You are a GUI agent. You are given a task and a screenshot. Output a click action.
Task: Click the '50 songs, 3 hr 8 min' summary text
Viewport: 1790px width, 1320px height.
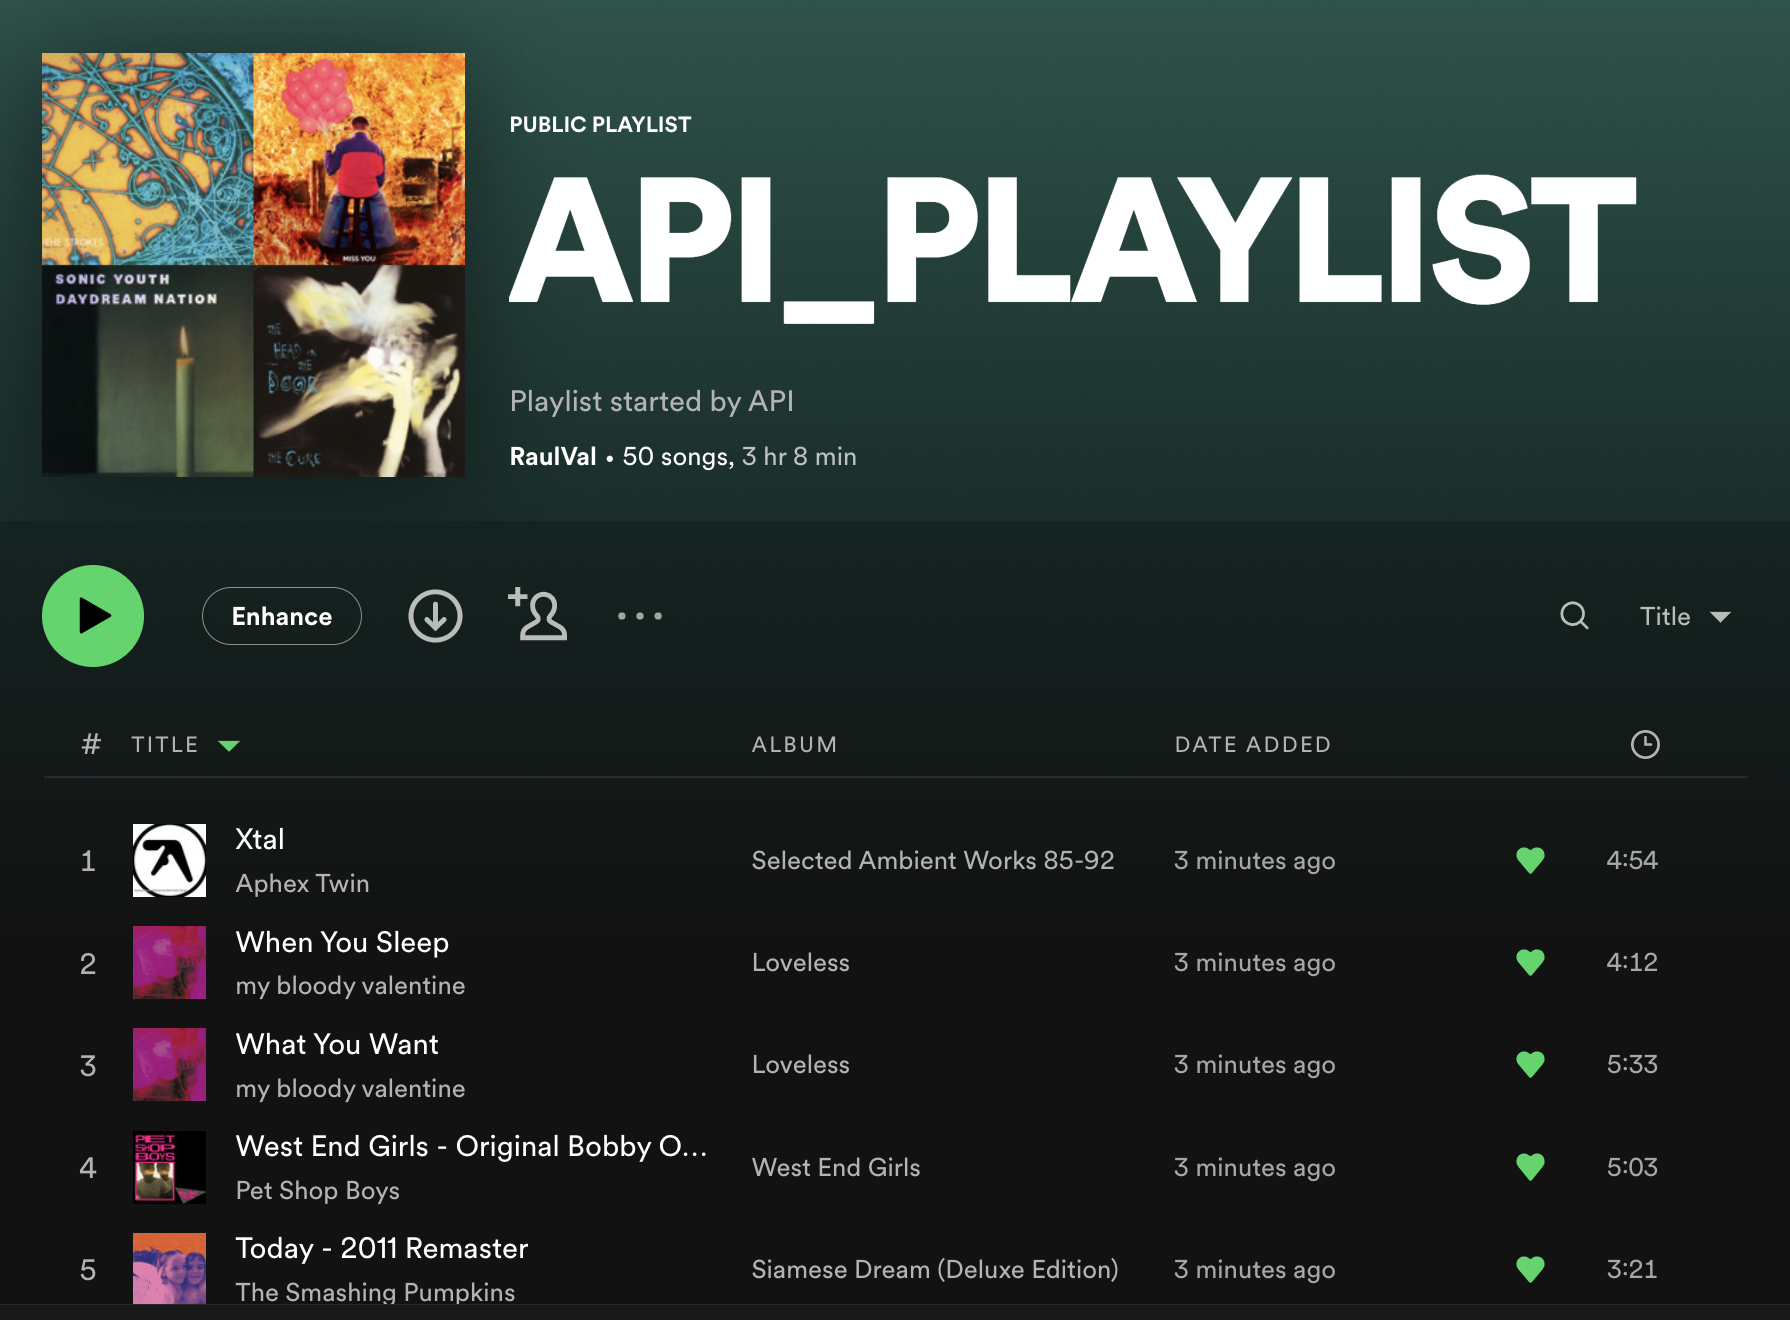[739, 456]
